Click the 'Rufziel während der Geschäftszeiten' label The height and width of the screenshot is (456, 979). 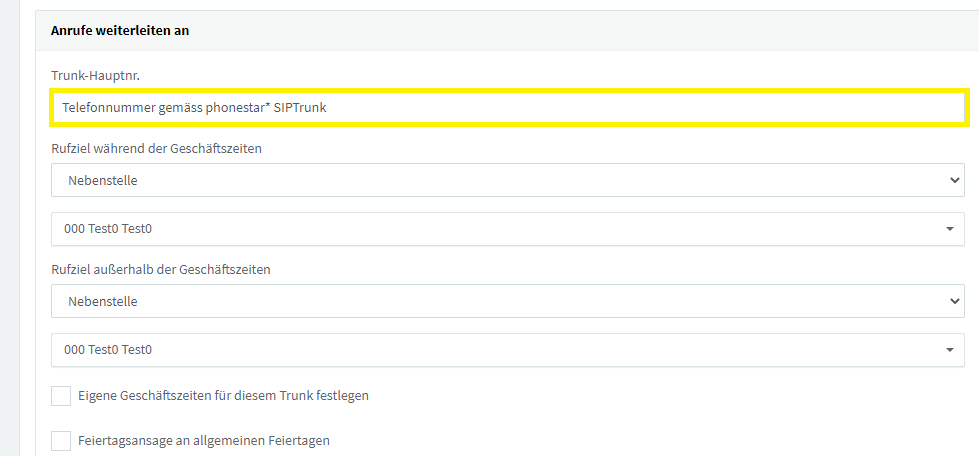coord(156,149)
